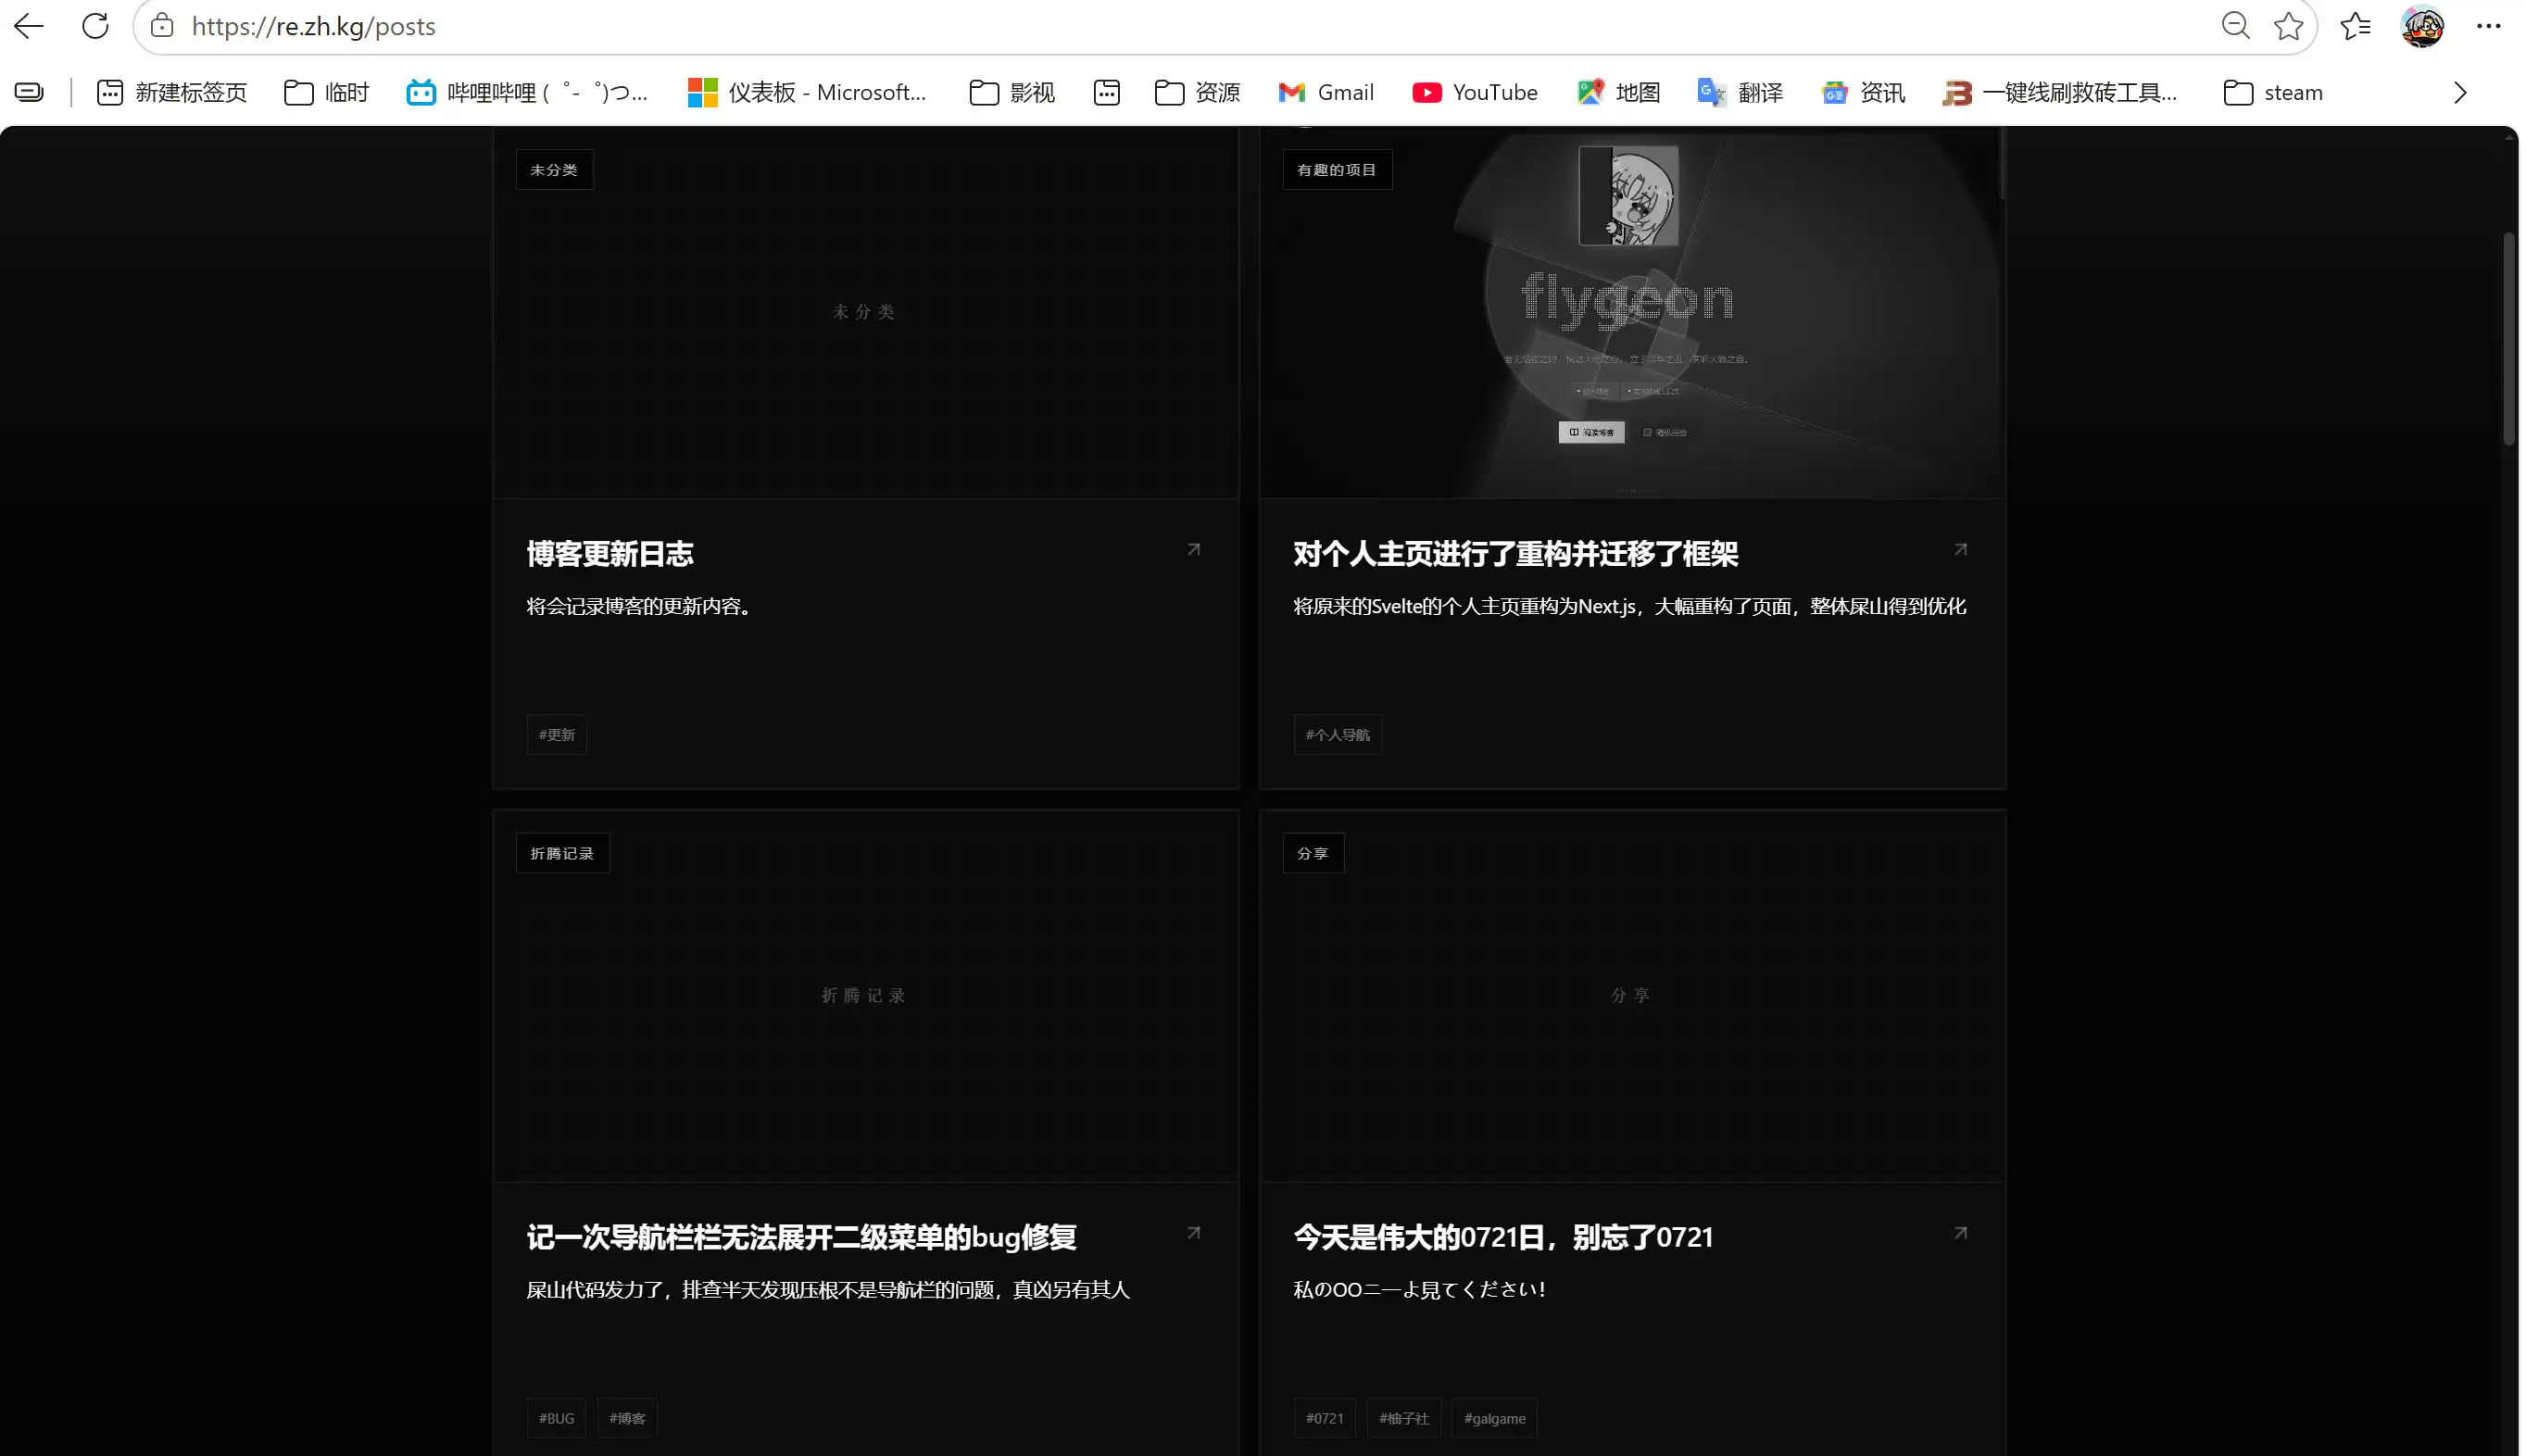2526x1456 pixels.
Task: Click description 将会记录博客的更新内容。
Action: [x=642, y=606]
